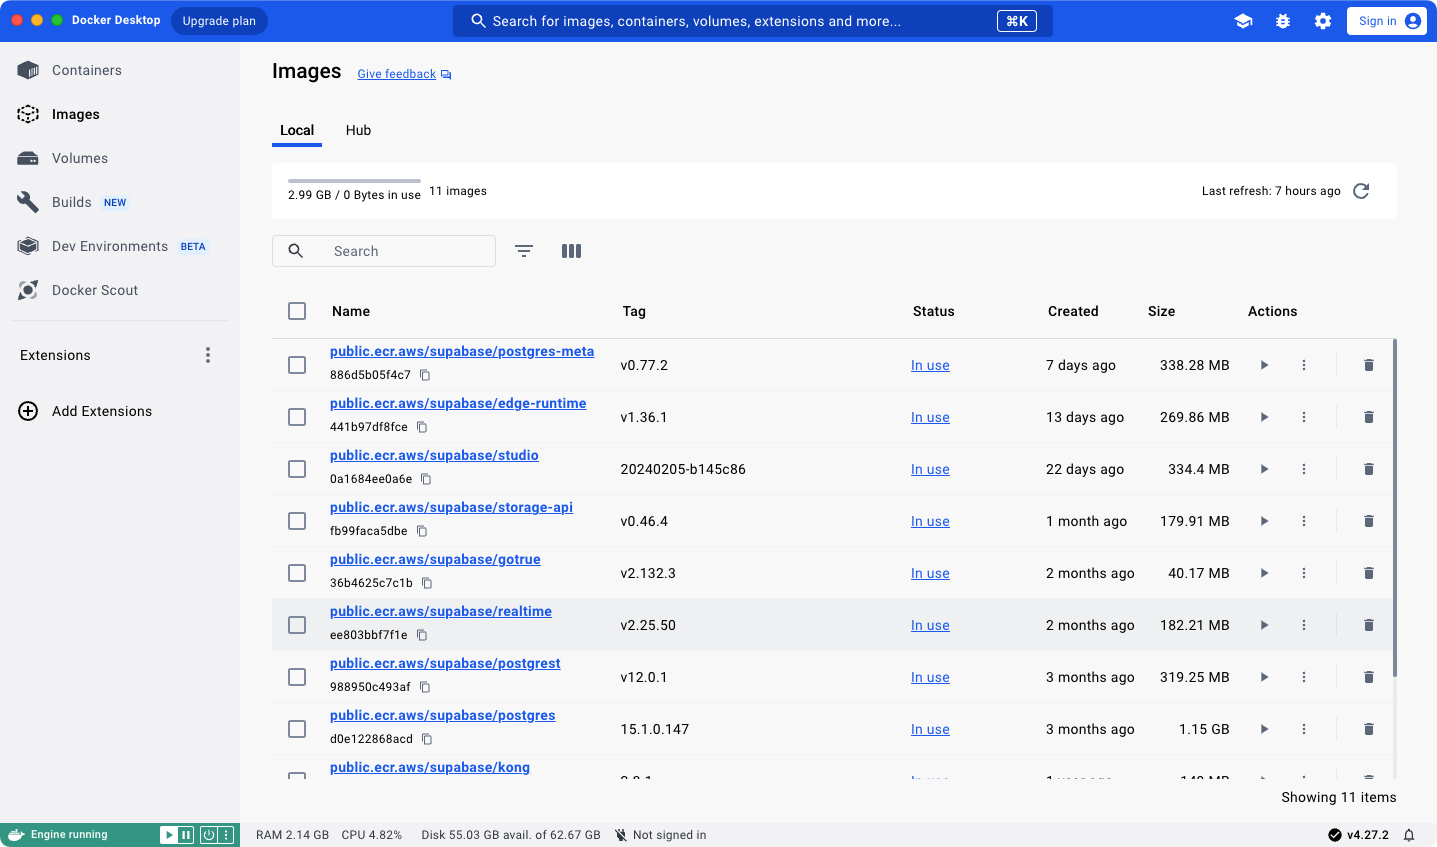Click the Sign in button
This screenshot has height=847, width=1437.
click(x=1386, y=21)
